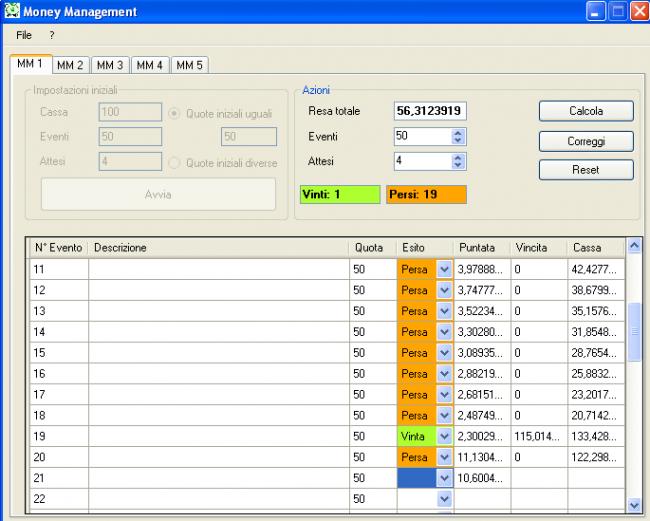Switch to the MM 4 tab

click(x=150, y=65)
